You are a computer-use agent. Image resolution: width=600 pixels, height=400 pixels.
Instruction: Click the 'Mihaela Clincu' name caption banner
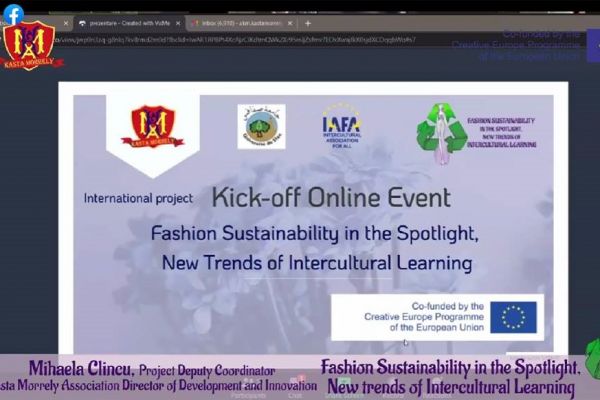pyautogui.click(x=160, y=375)
